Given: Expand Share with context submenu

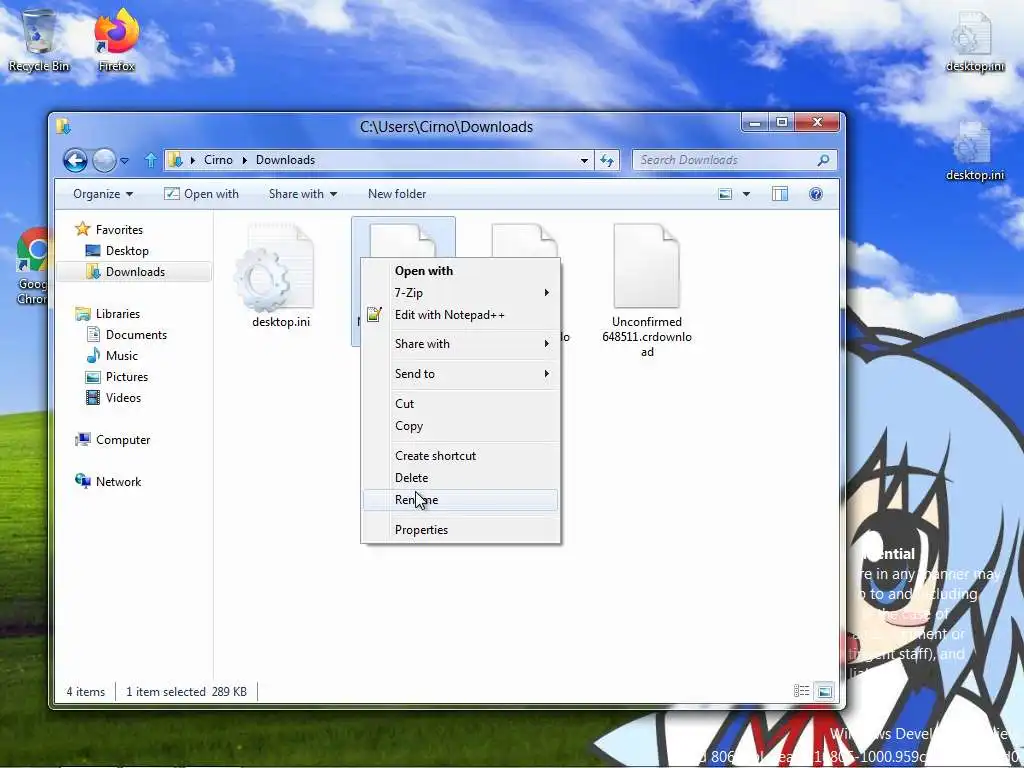Looking at the screenshot, I should pos(460,344).
